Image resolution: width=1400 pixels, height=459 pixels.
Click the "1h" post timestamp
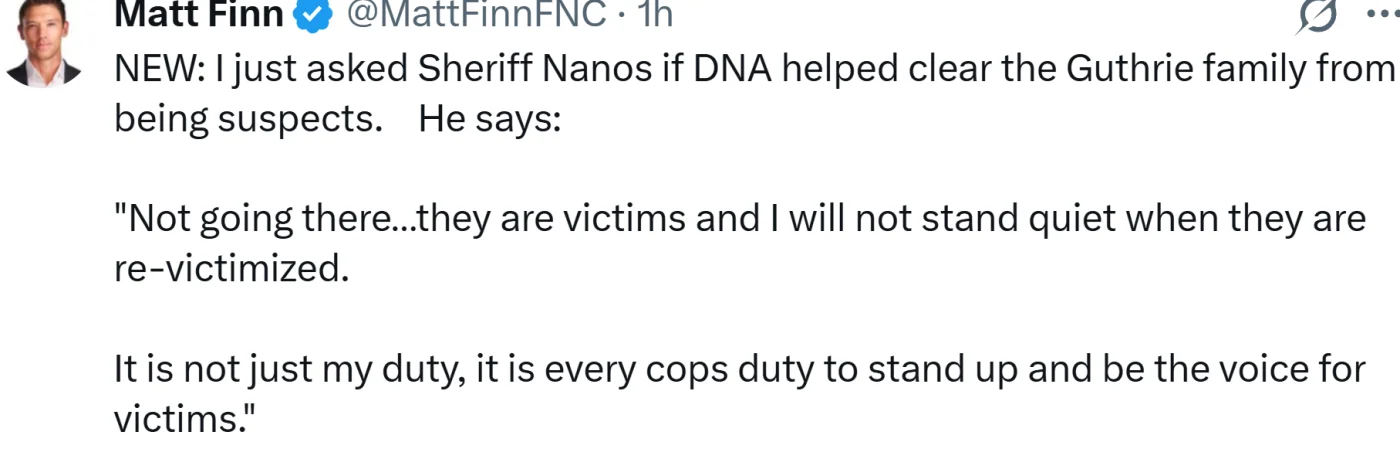click(x=654, y=14)
